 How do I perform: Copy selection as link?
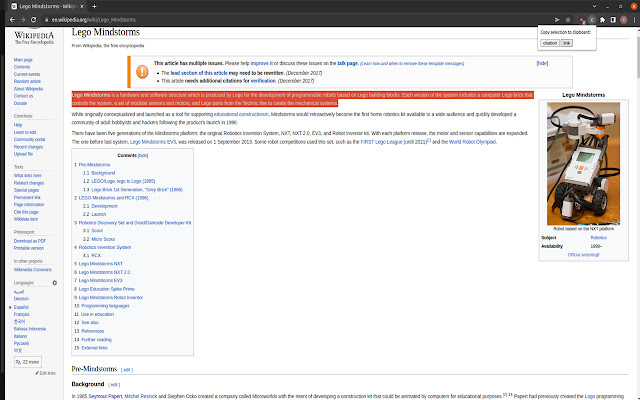(567, 43)
